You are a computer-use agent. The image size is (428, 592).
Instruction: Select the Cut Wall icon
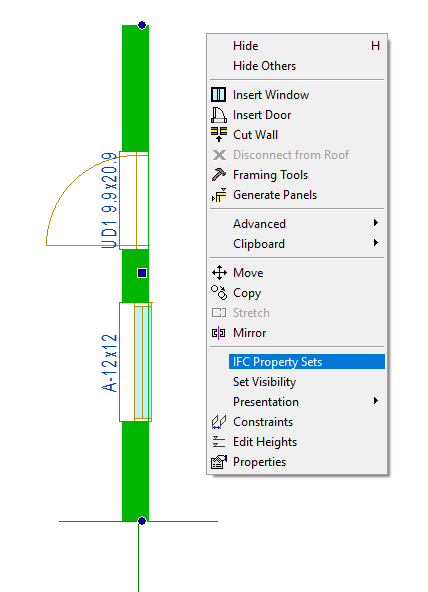(219, 134)
